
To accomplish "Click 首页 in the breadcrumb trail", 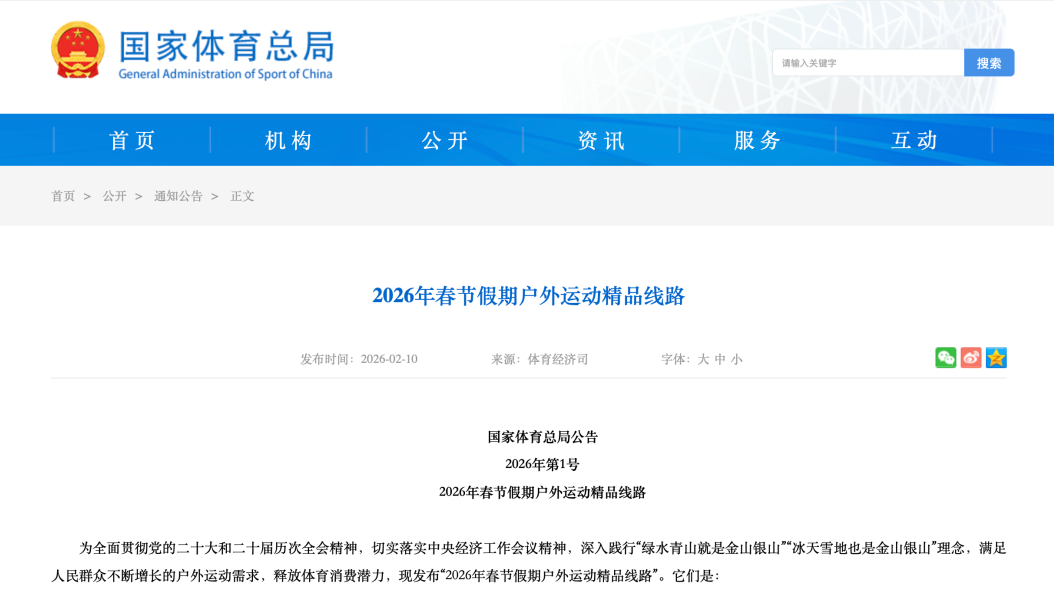I will coord(63,196).
